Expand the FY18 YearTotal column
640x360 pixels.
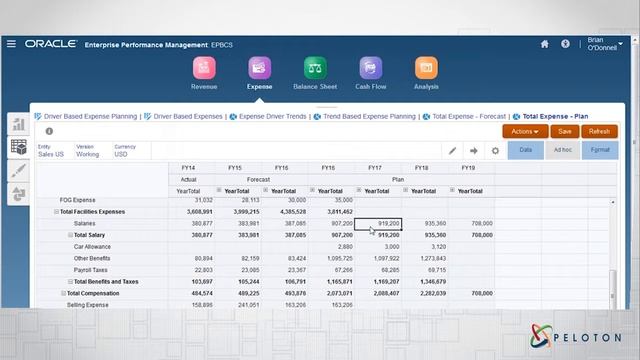pyautogui.click(x=406, y=190)
